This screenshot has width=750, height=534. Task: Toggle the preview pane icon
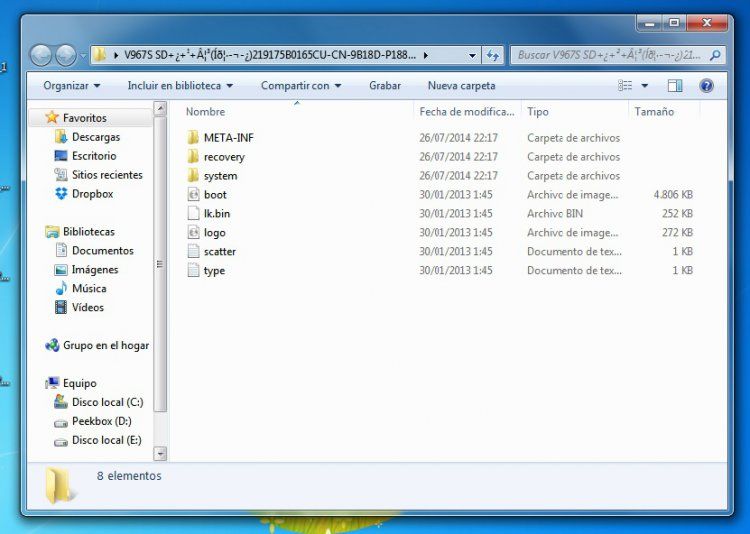(675, 86)
